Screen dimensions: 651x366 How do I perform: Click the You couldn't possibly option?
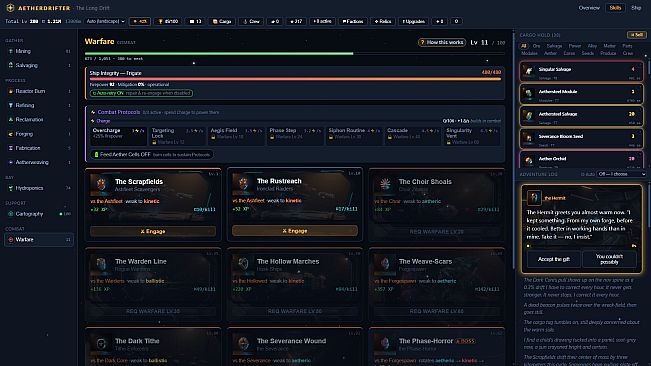(609, 259)
